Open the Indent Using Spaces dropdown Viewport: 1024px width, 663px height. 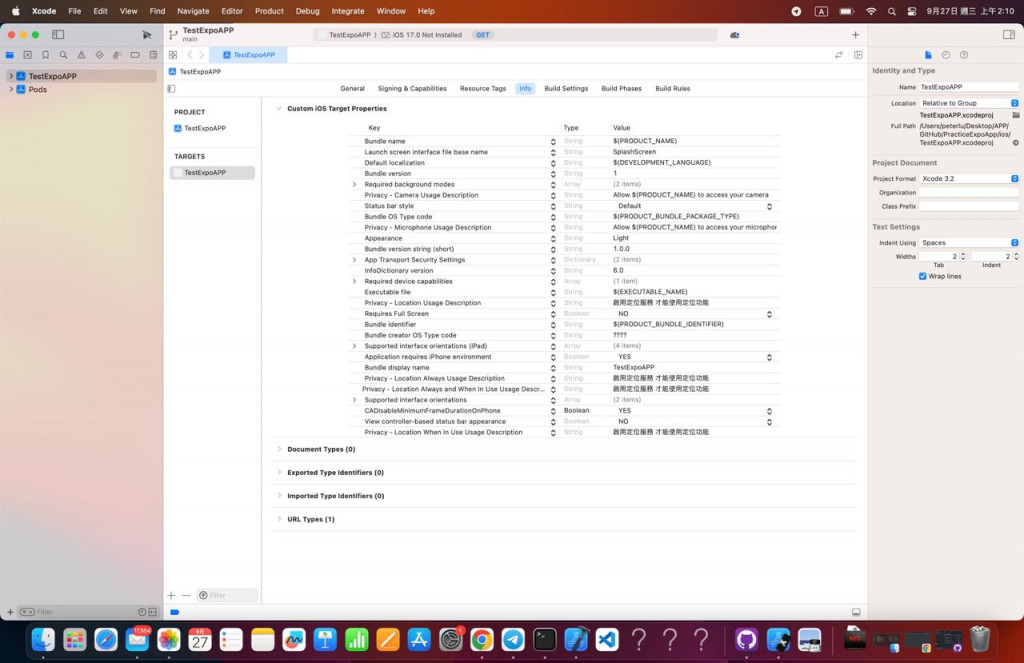pos(968,242)
